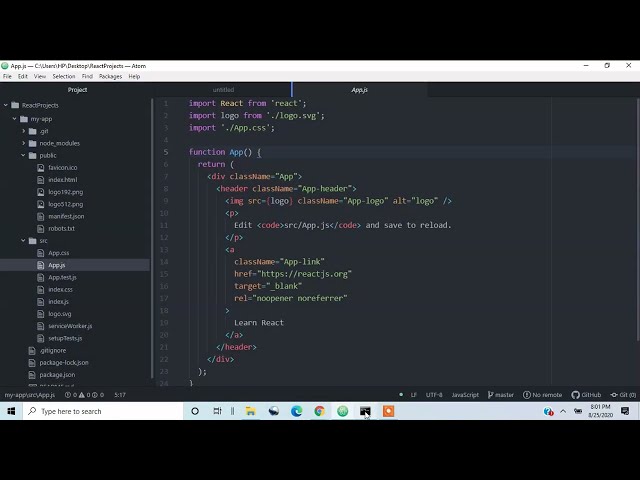Change the JavaScript grammar selector
This screenshot has height=480, width=640.
pos(465,395)
